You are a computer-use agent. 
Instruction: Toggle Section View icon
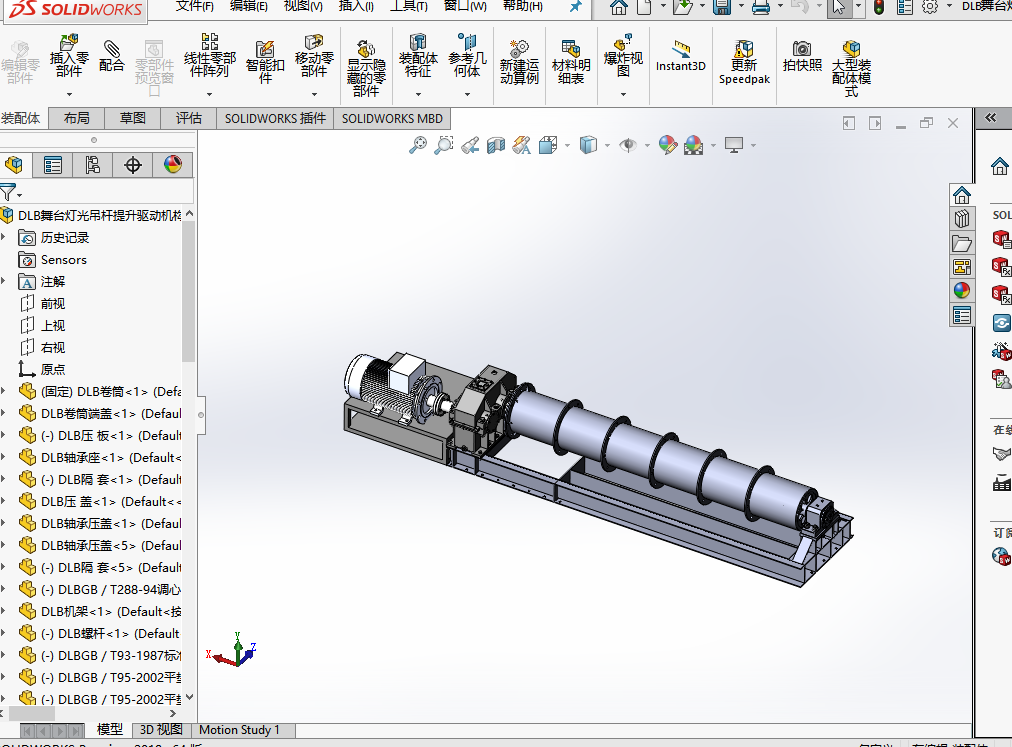tap(496, 145)
